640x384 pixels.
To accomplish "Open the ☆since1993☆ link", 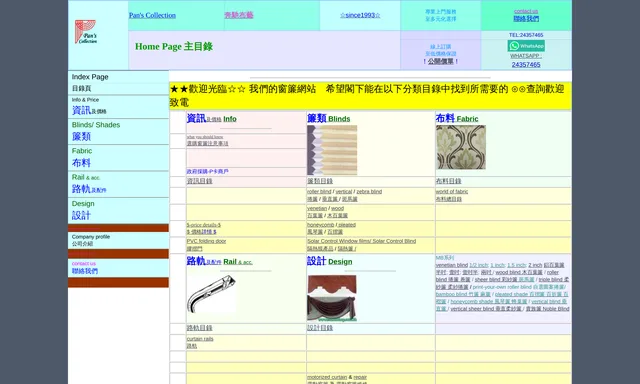I will [x=360, y=15].
